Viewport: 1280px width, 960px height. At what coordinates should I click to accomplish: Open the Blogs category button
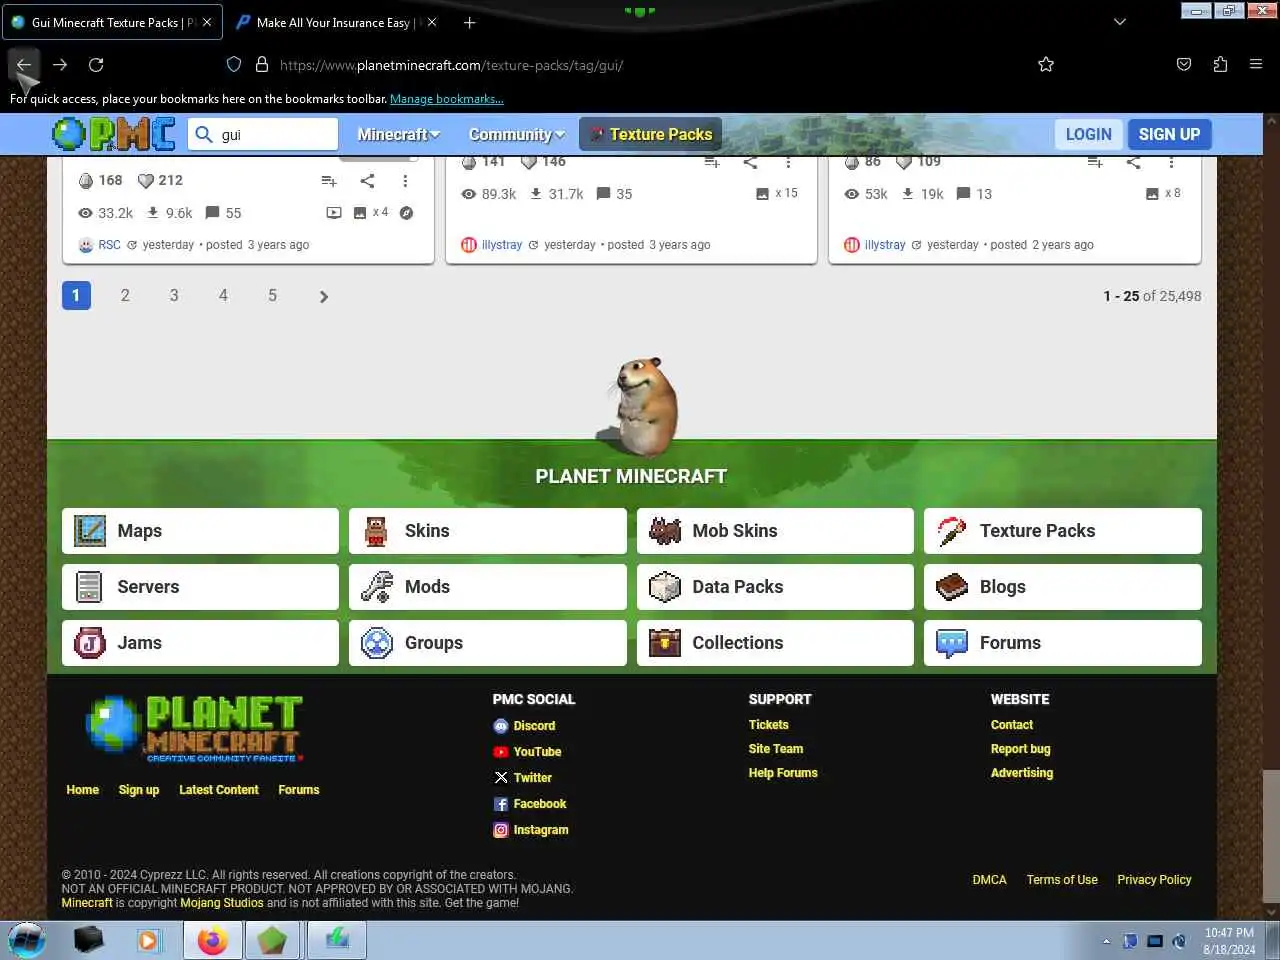(1063, 587)
